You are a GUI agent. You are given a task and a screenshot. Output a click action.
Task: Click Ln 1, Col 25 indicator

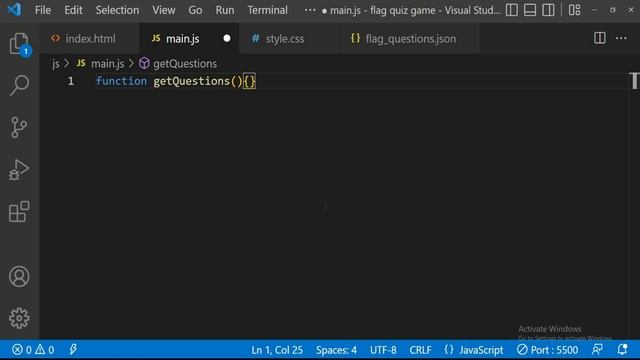point(277,350)
